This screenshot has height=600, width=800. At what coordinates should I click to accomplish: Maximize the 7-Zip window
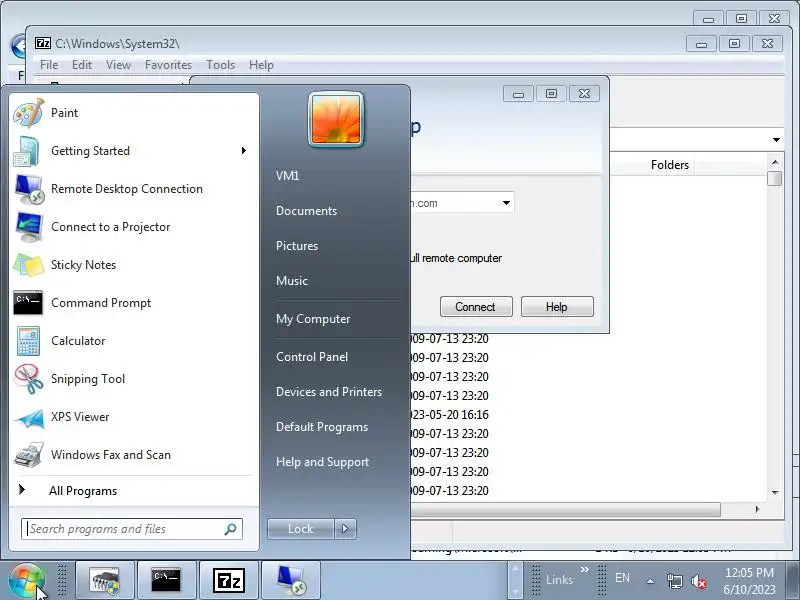[x=734, y=44]
